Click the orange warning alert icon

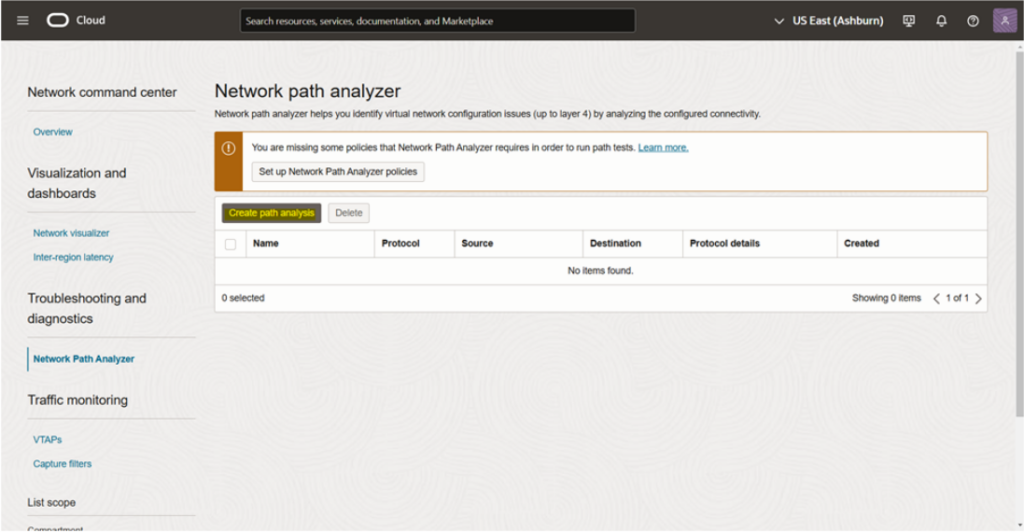tap(228, 148)
